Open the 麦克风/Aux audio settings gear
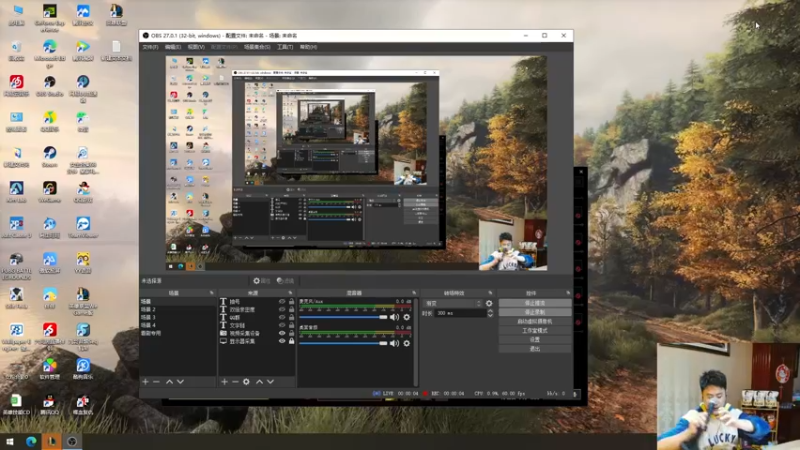Viewport: 800px width, 450px height. point(407,317)
